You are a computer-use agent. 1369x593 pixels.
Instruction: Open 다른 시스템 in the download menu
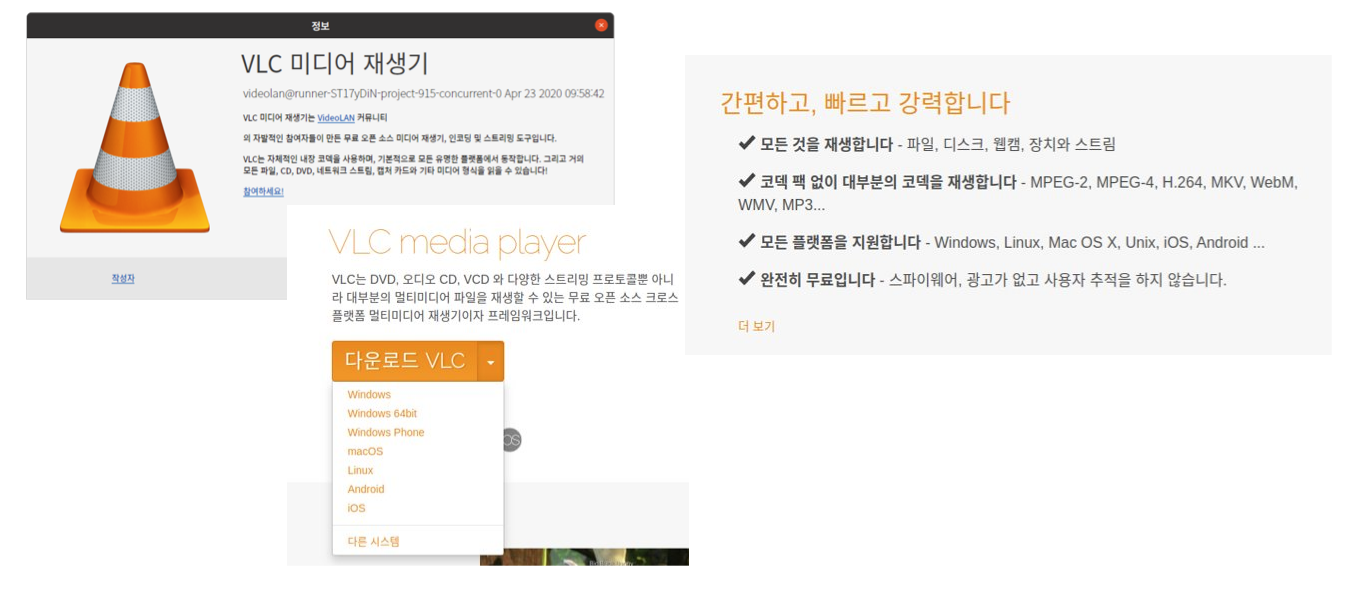tap(373, 541)
